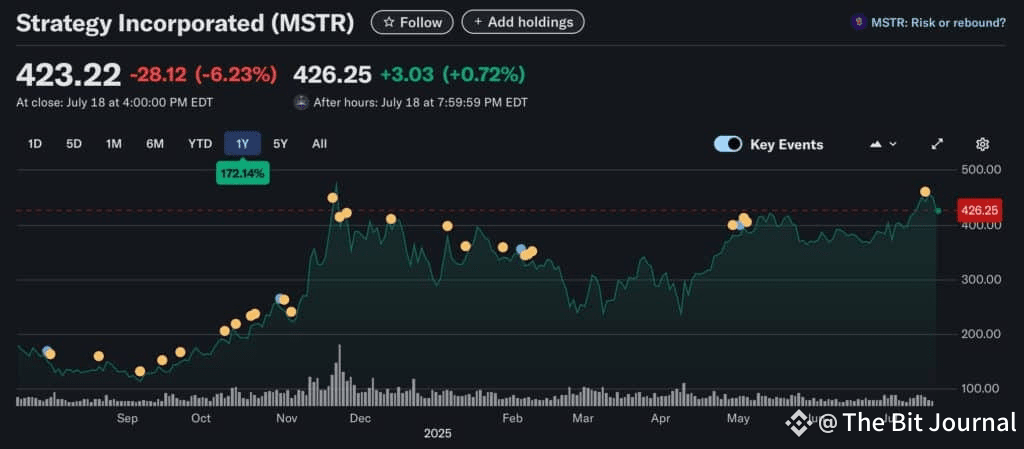Click the Strategy Incorporated (MSTR) title
The image size is (1024, 449).
pyautogui.click(x=185, y=23)
